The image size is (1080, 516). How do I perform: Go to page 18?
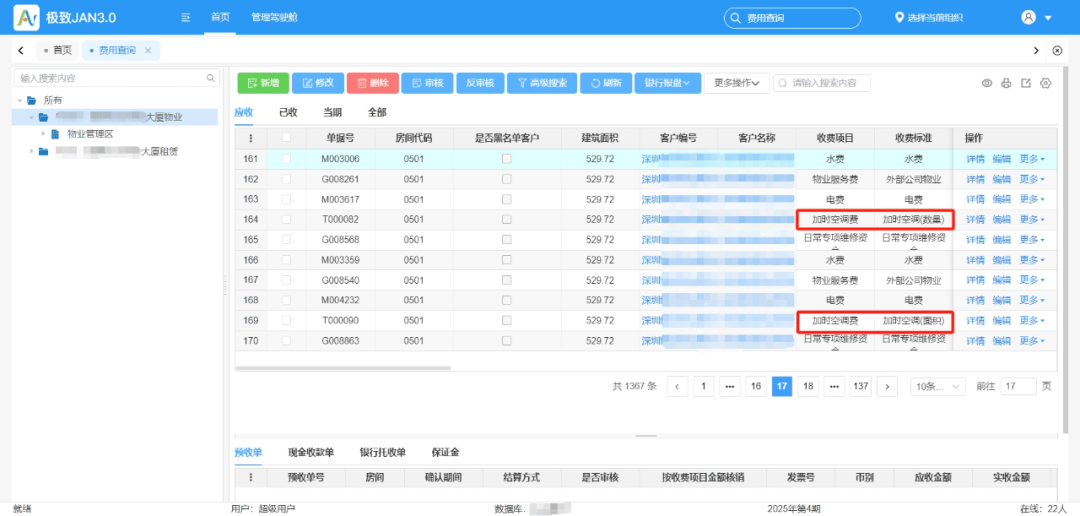tap(808, 386)
